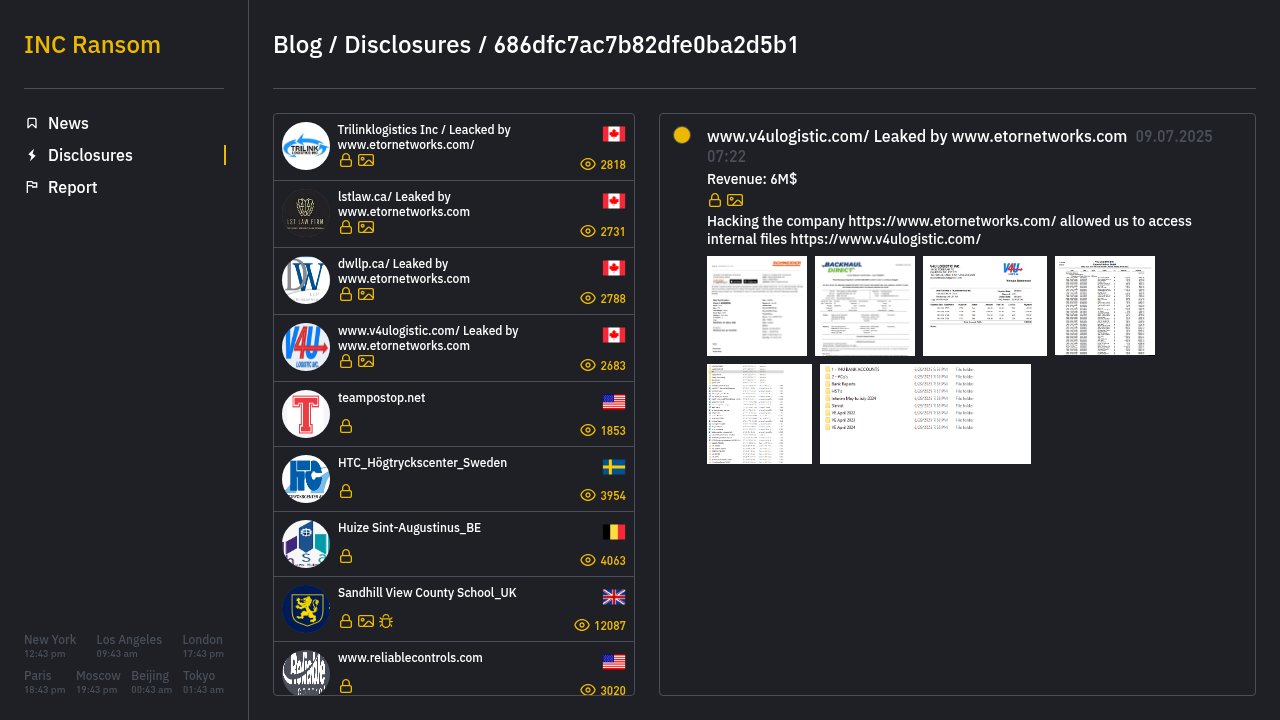Image resolution: width=1280 pixels, height=720 pixels.
Task: Open the dwllp.ca disclosure entry
Action: (x=454, y=281)
